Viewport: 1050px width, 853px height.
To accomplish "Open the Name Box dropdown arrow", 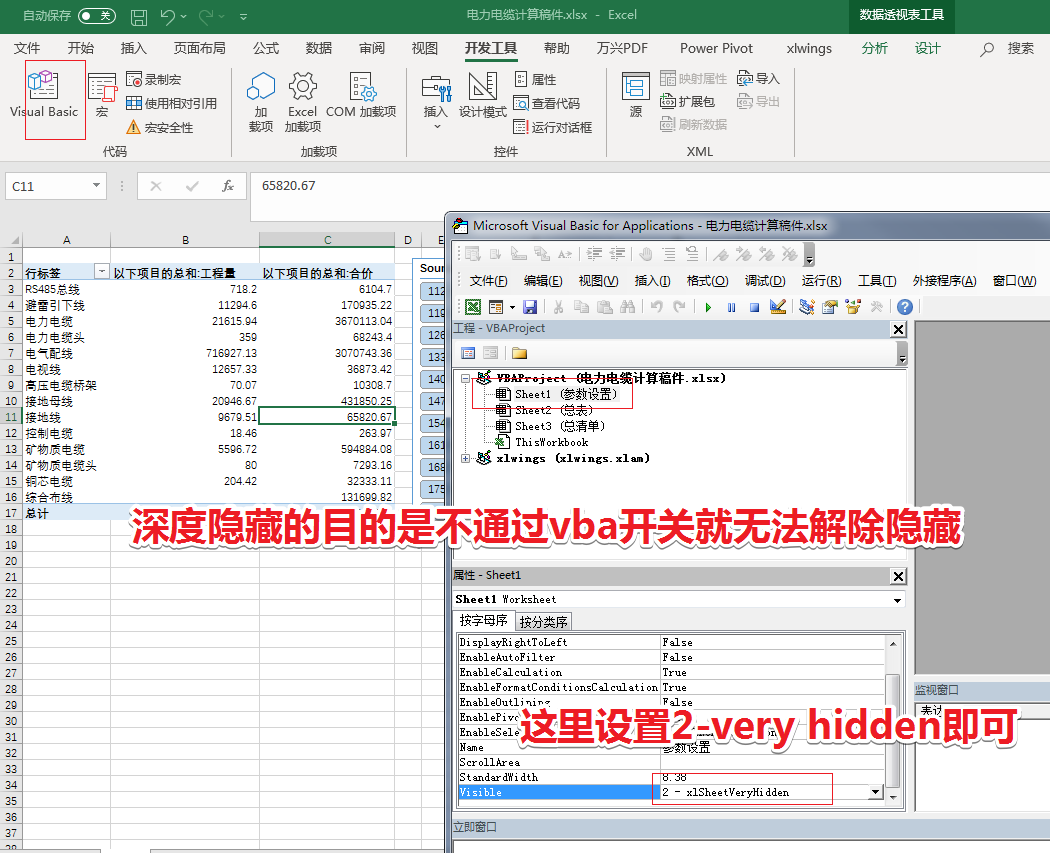I will [x=96, y=185].
